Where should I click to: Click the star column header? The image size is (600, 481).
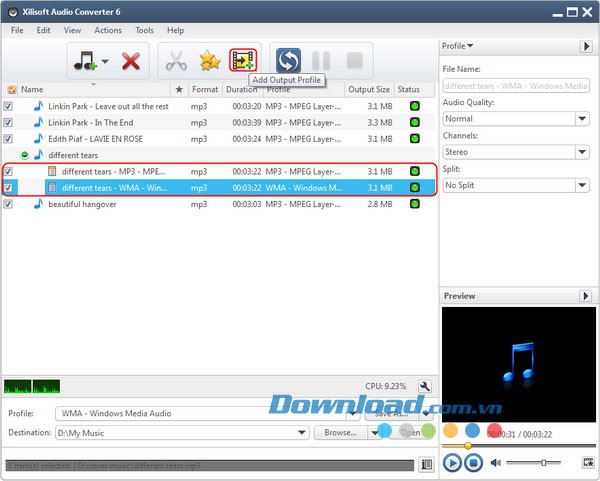[179, 90]
